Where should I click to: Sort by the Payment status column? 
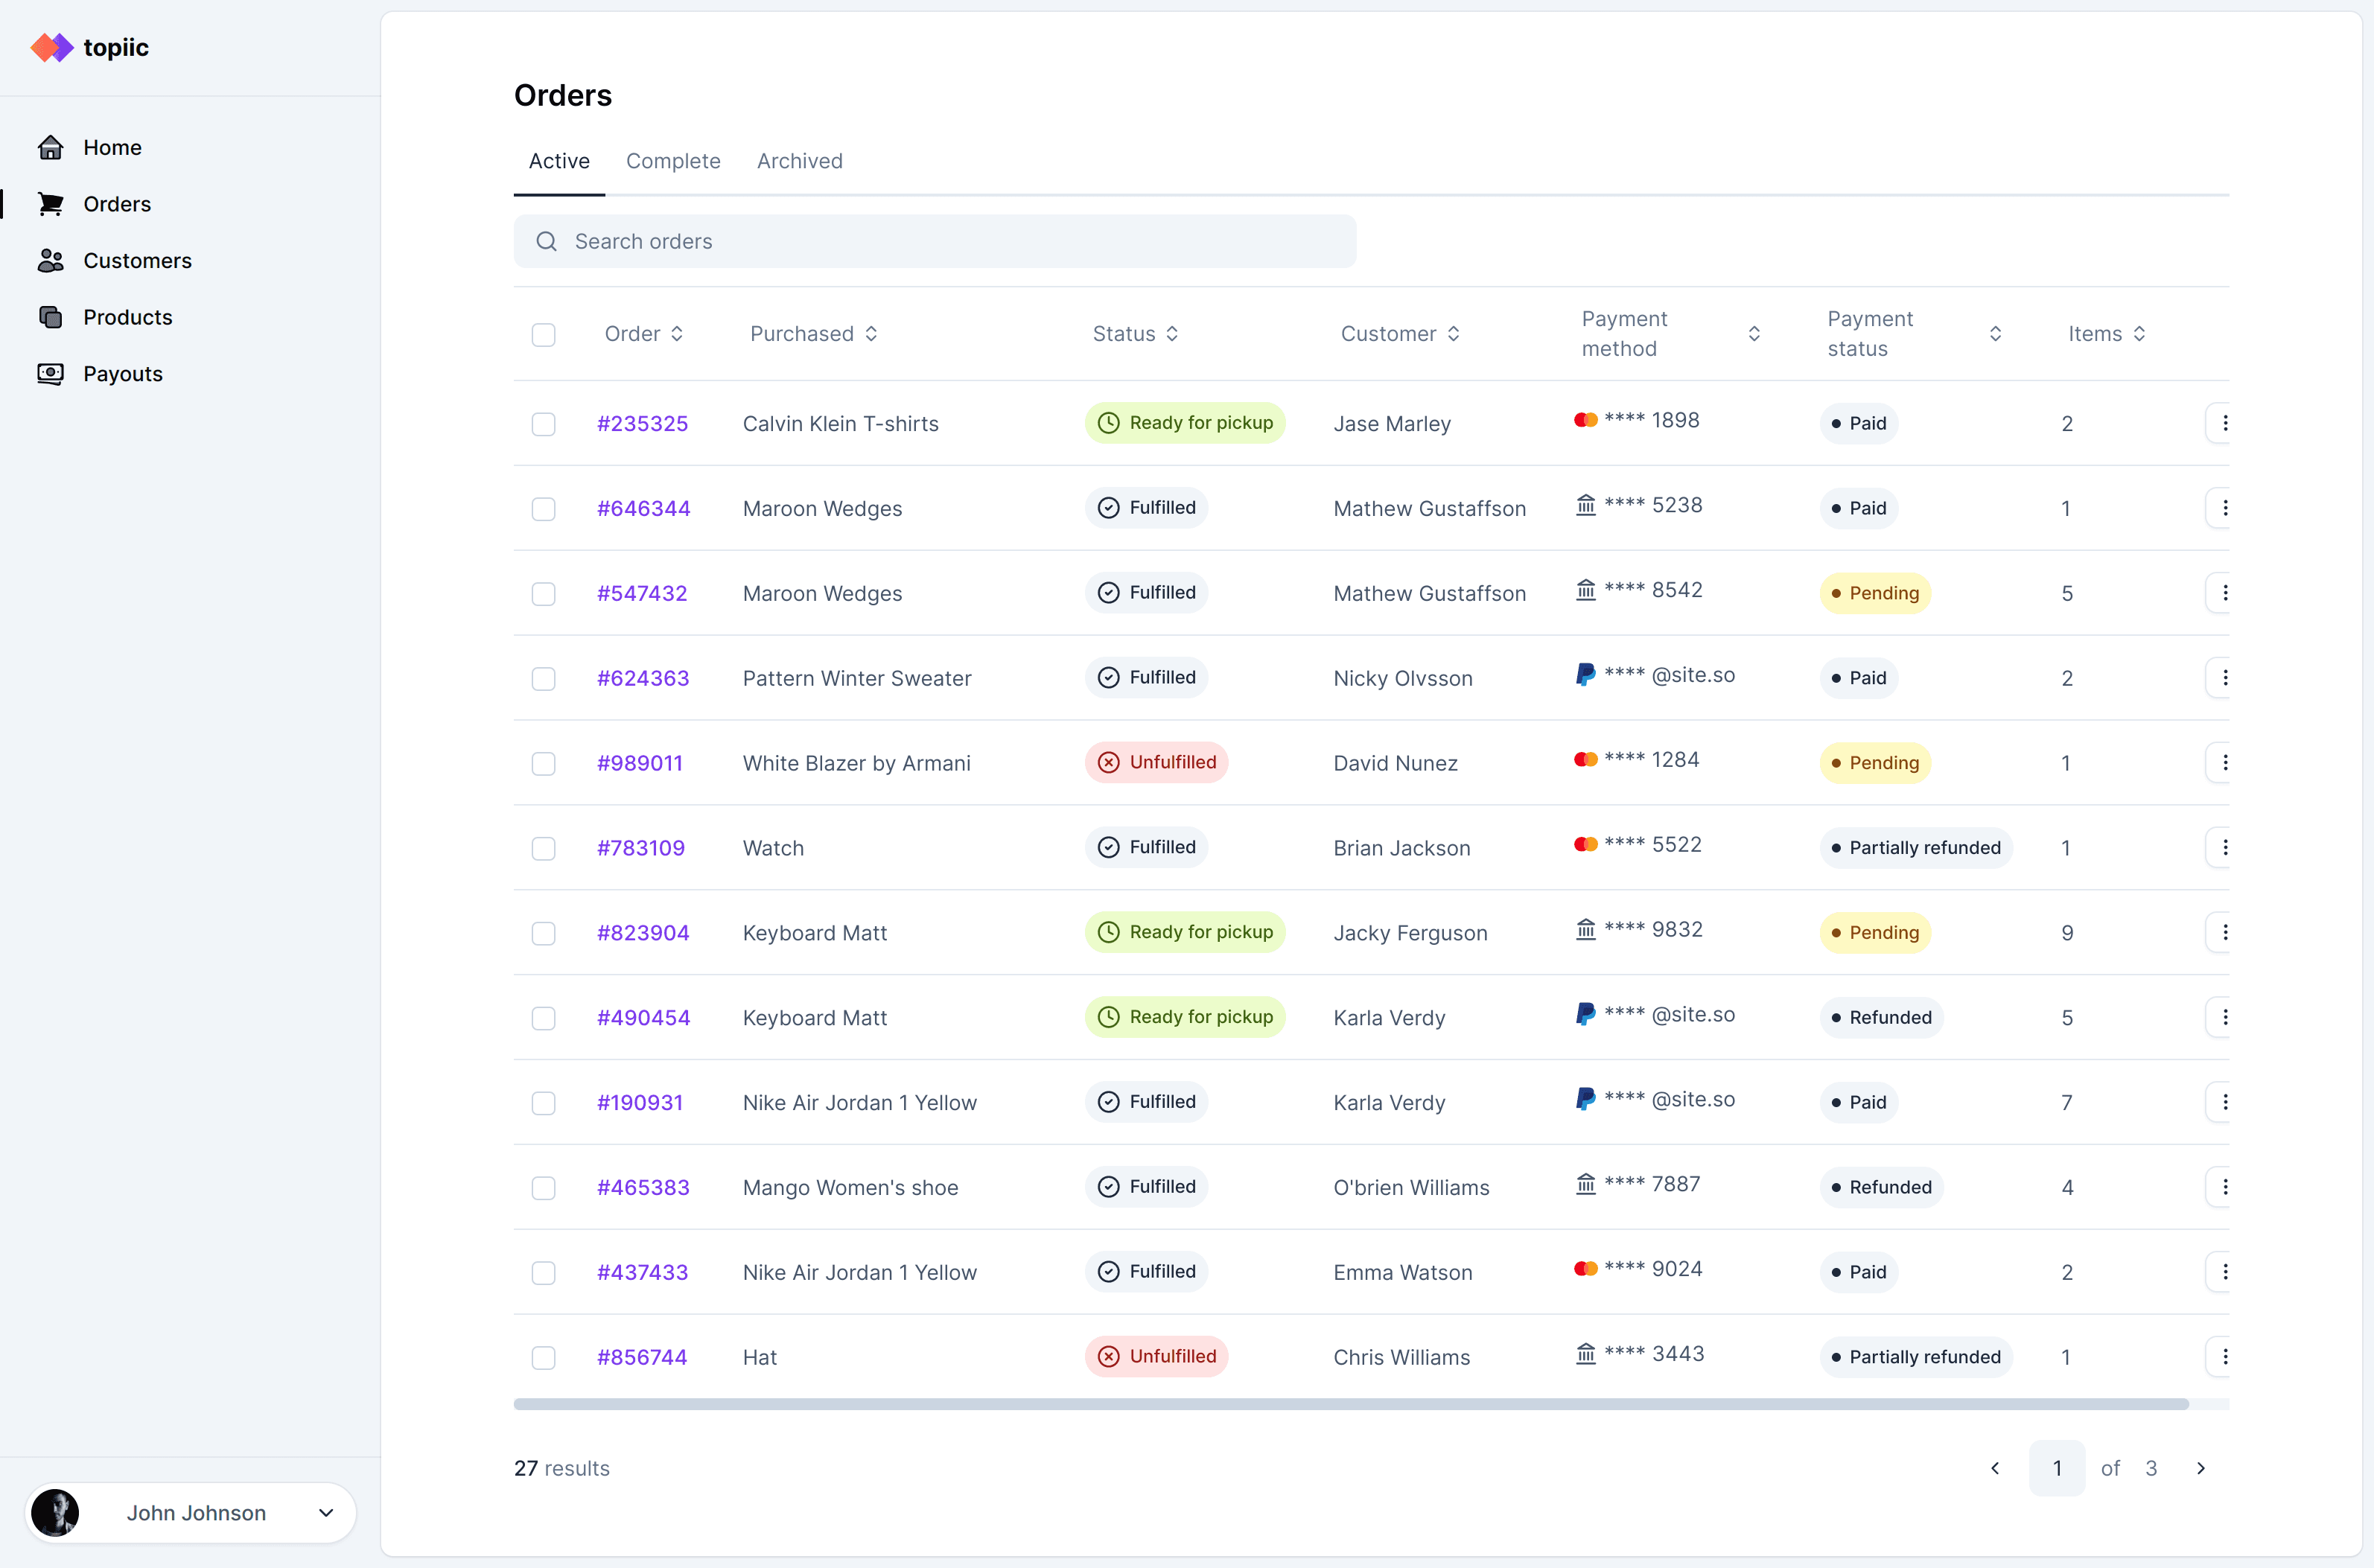1995,334
